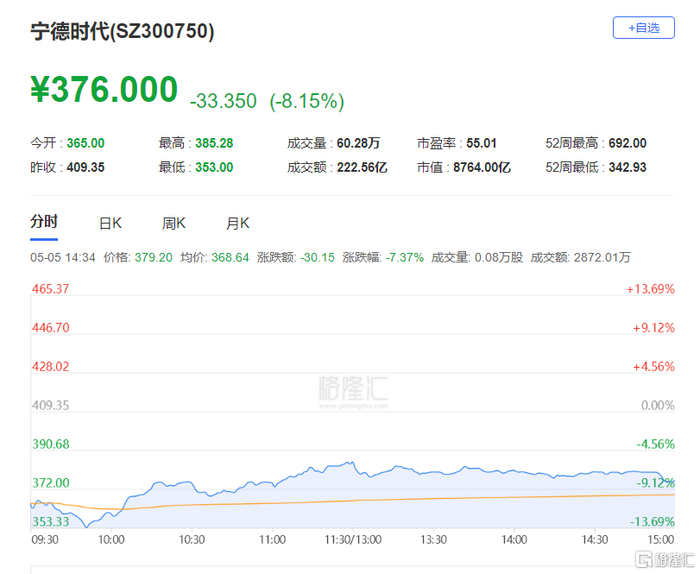
Task: Open the 周K weekly chart tab
Action: (x=174, y=223)
